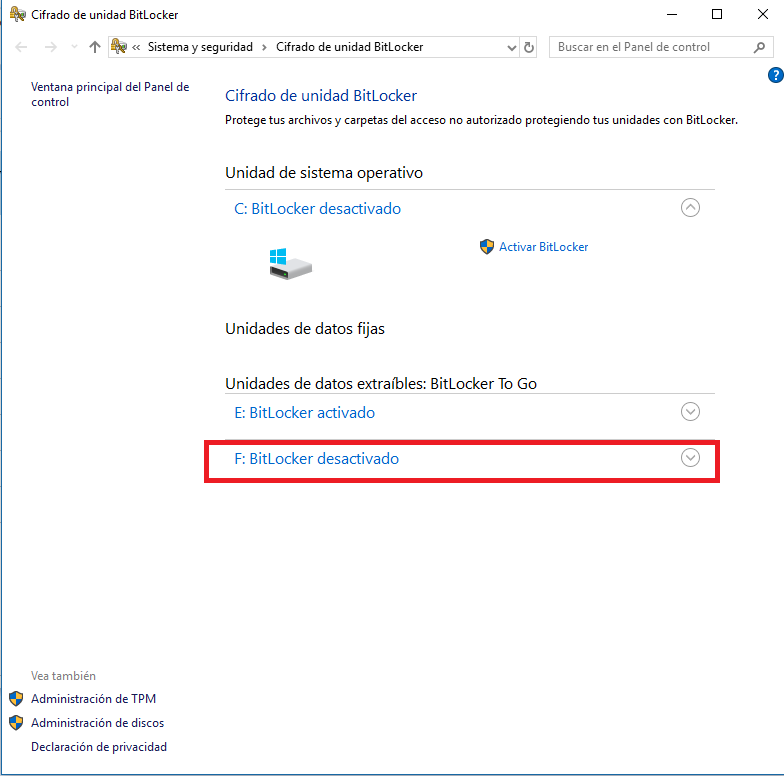Open 'Administración de discos' link

pyautogui.click(x=97, y=723)
